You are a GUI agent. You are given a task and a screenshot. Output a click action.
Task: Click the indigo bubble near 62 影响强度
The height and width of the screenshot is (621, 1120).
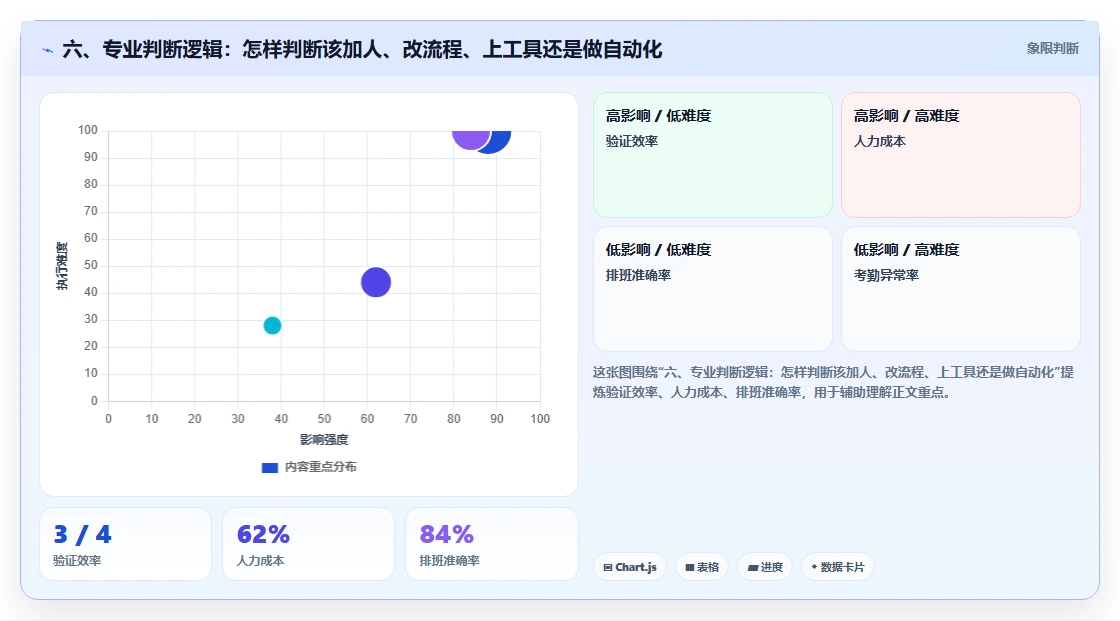[376, 282]
